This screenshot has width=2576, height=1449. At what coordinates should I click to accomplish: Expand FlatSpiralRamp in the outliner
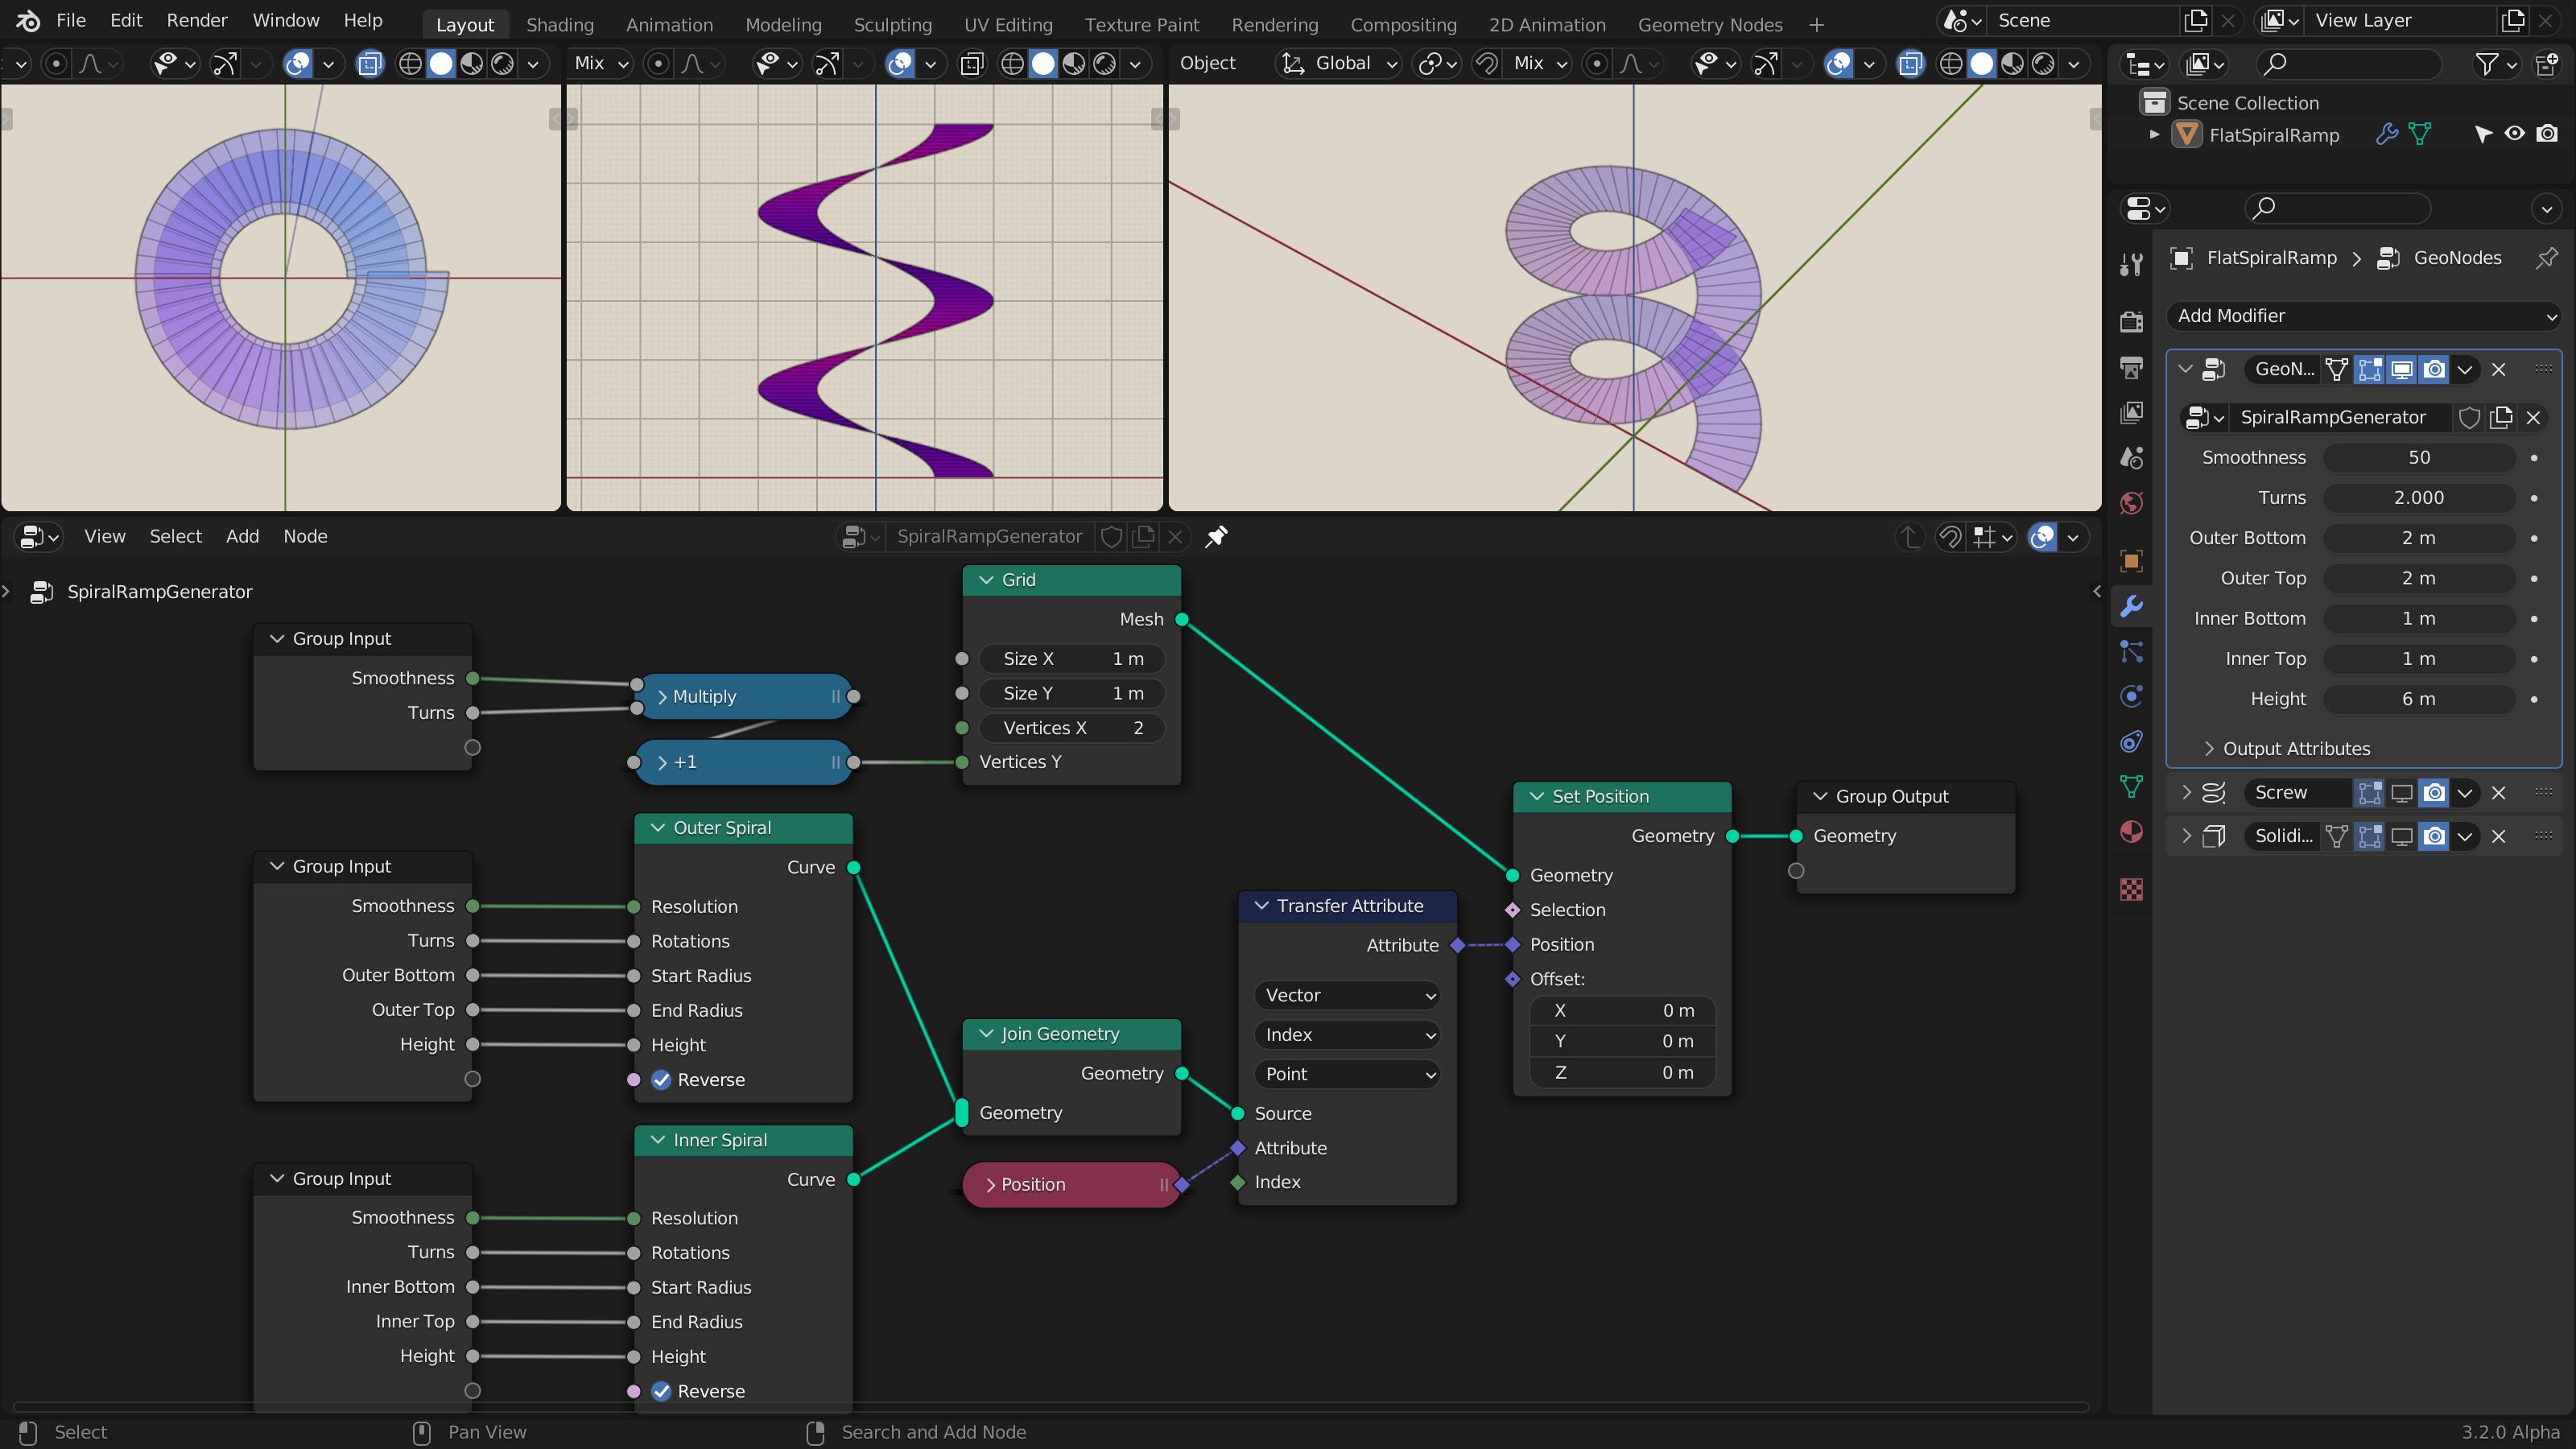2155,134
